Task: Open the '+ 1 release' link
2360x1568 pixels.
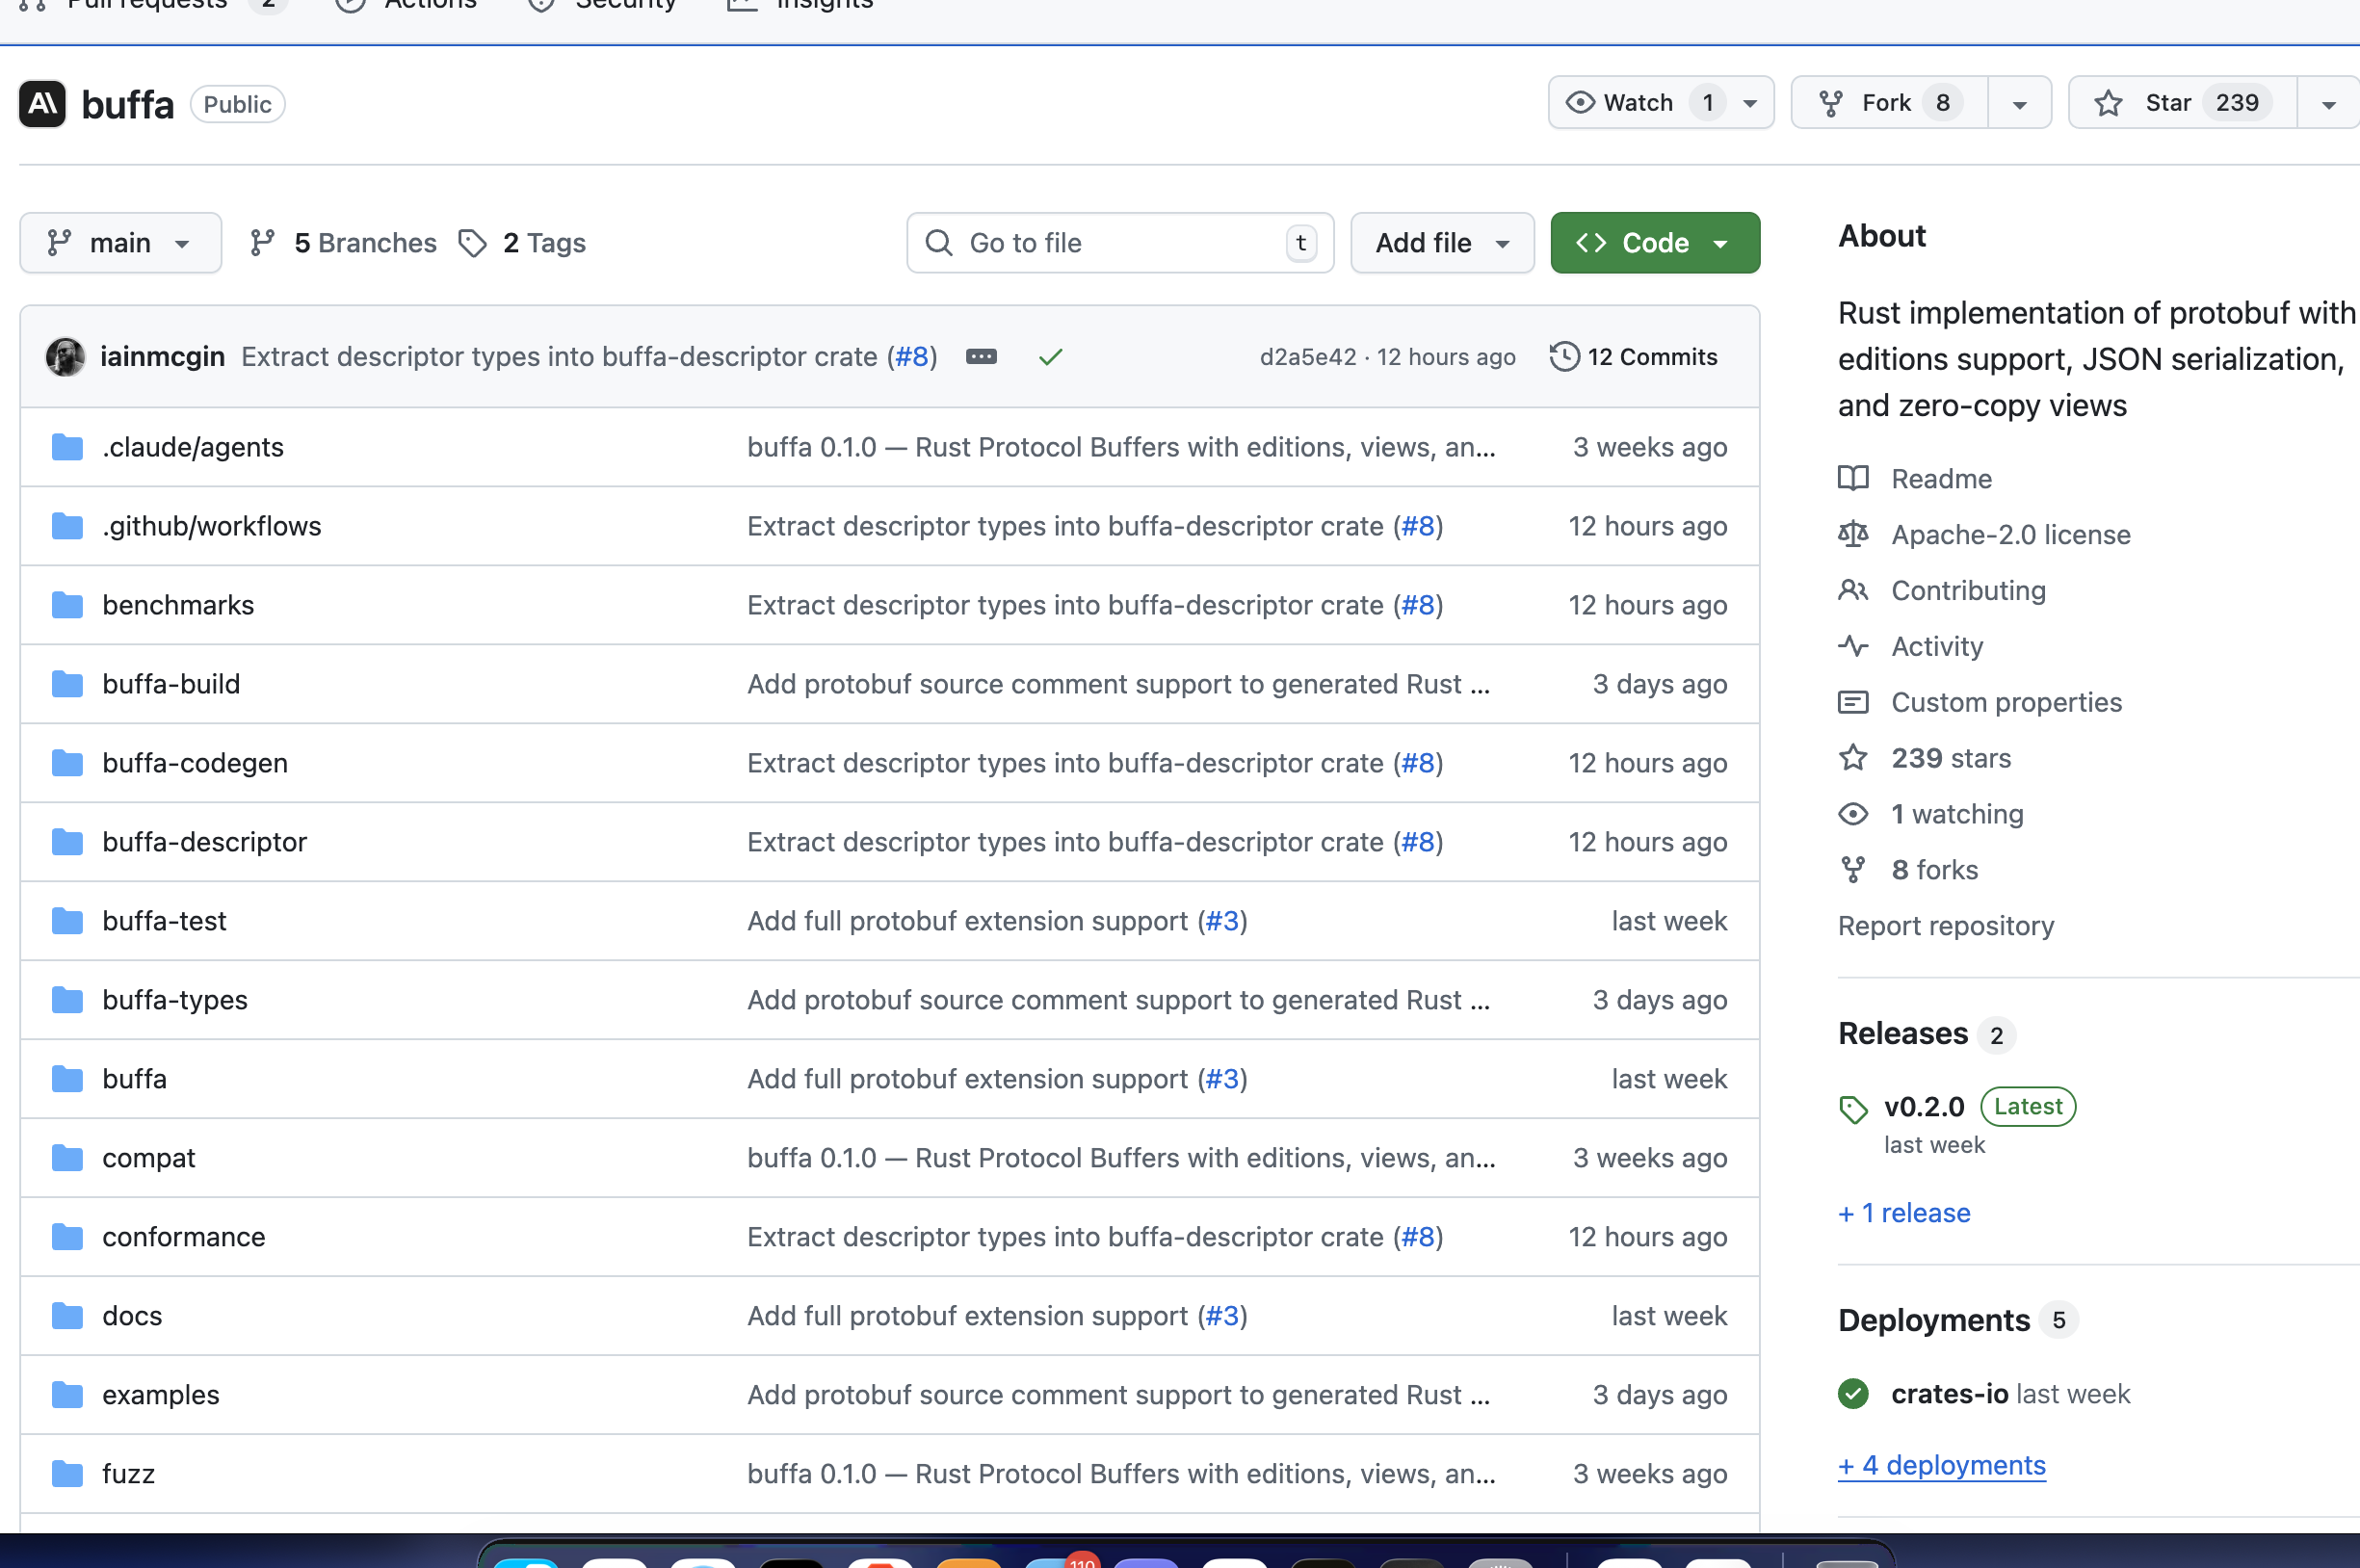Action: tap(1904, 1213)
